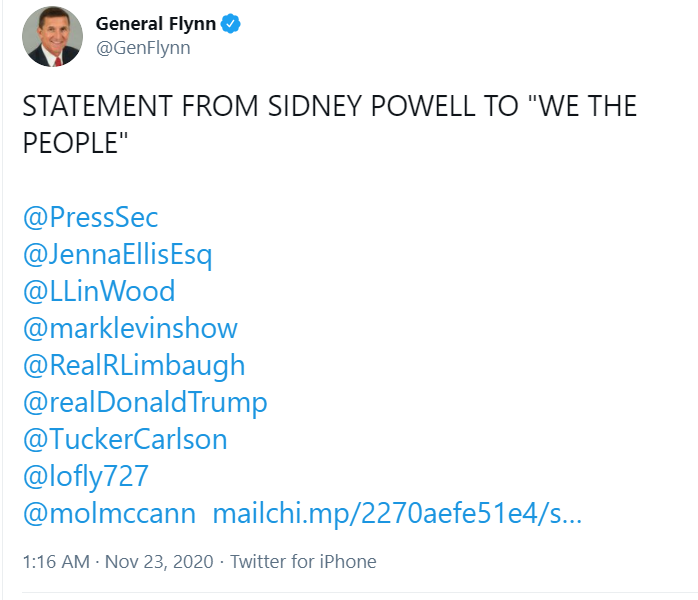Open the @realDonaldTrump mention
The image size is (698, 600).
[145, 403]
